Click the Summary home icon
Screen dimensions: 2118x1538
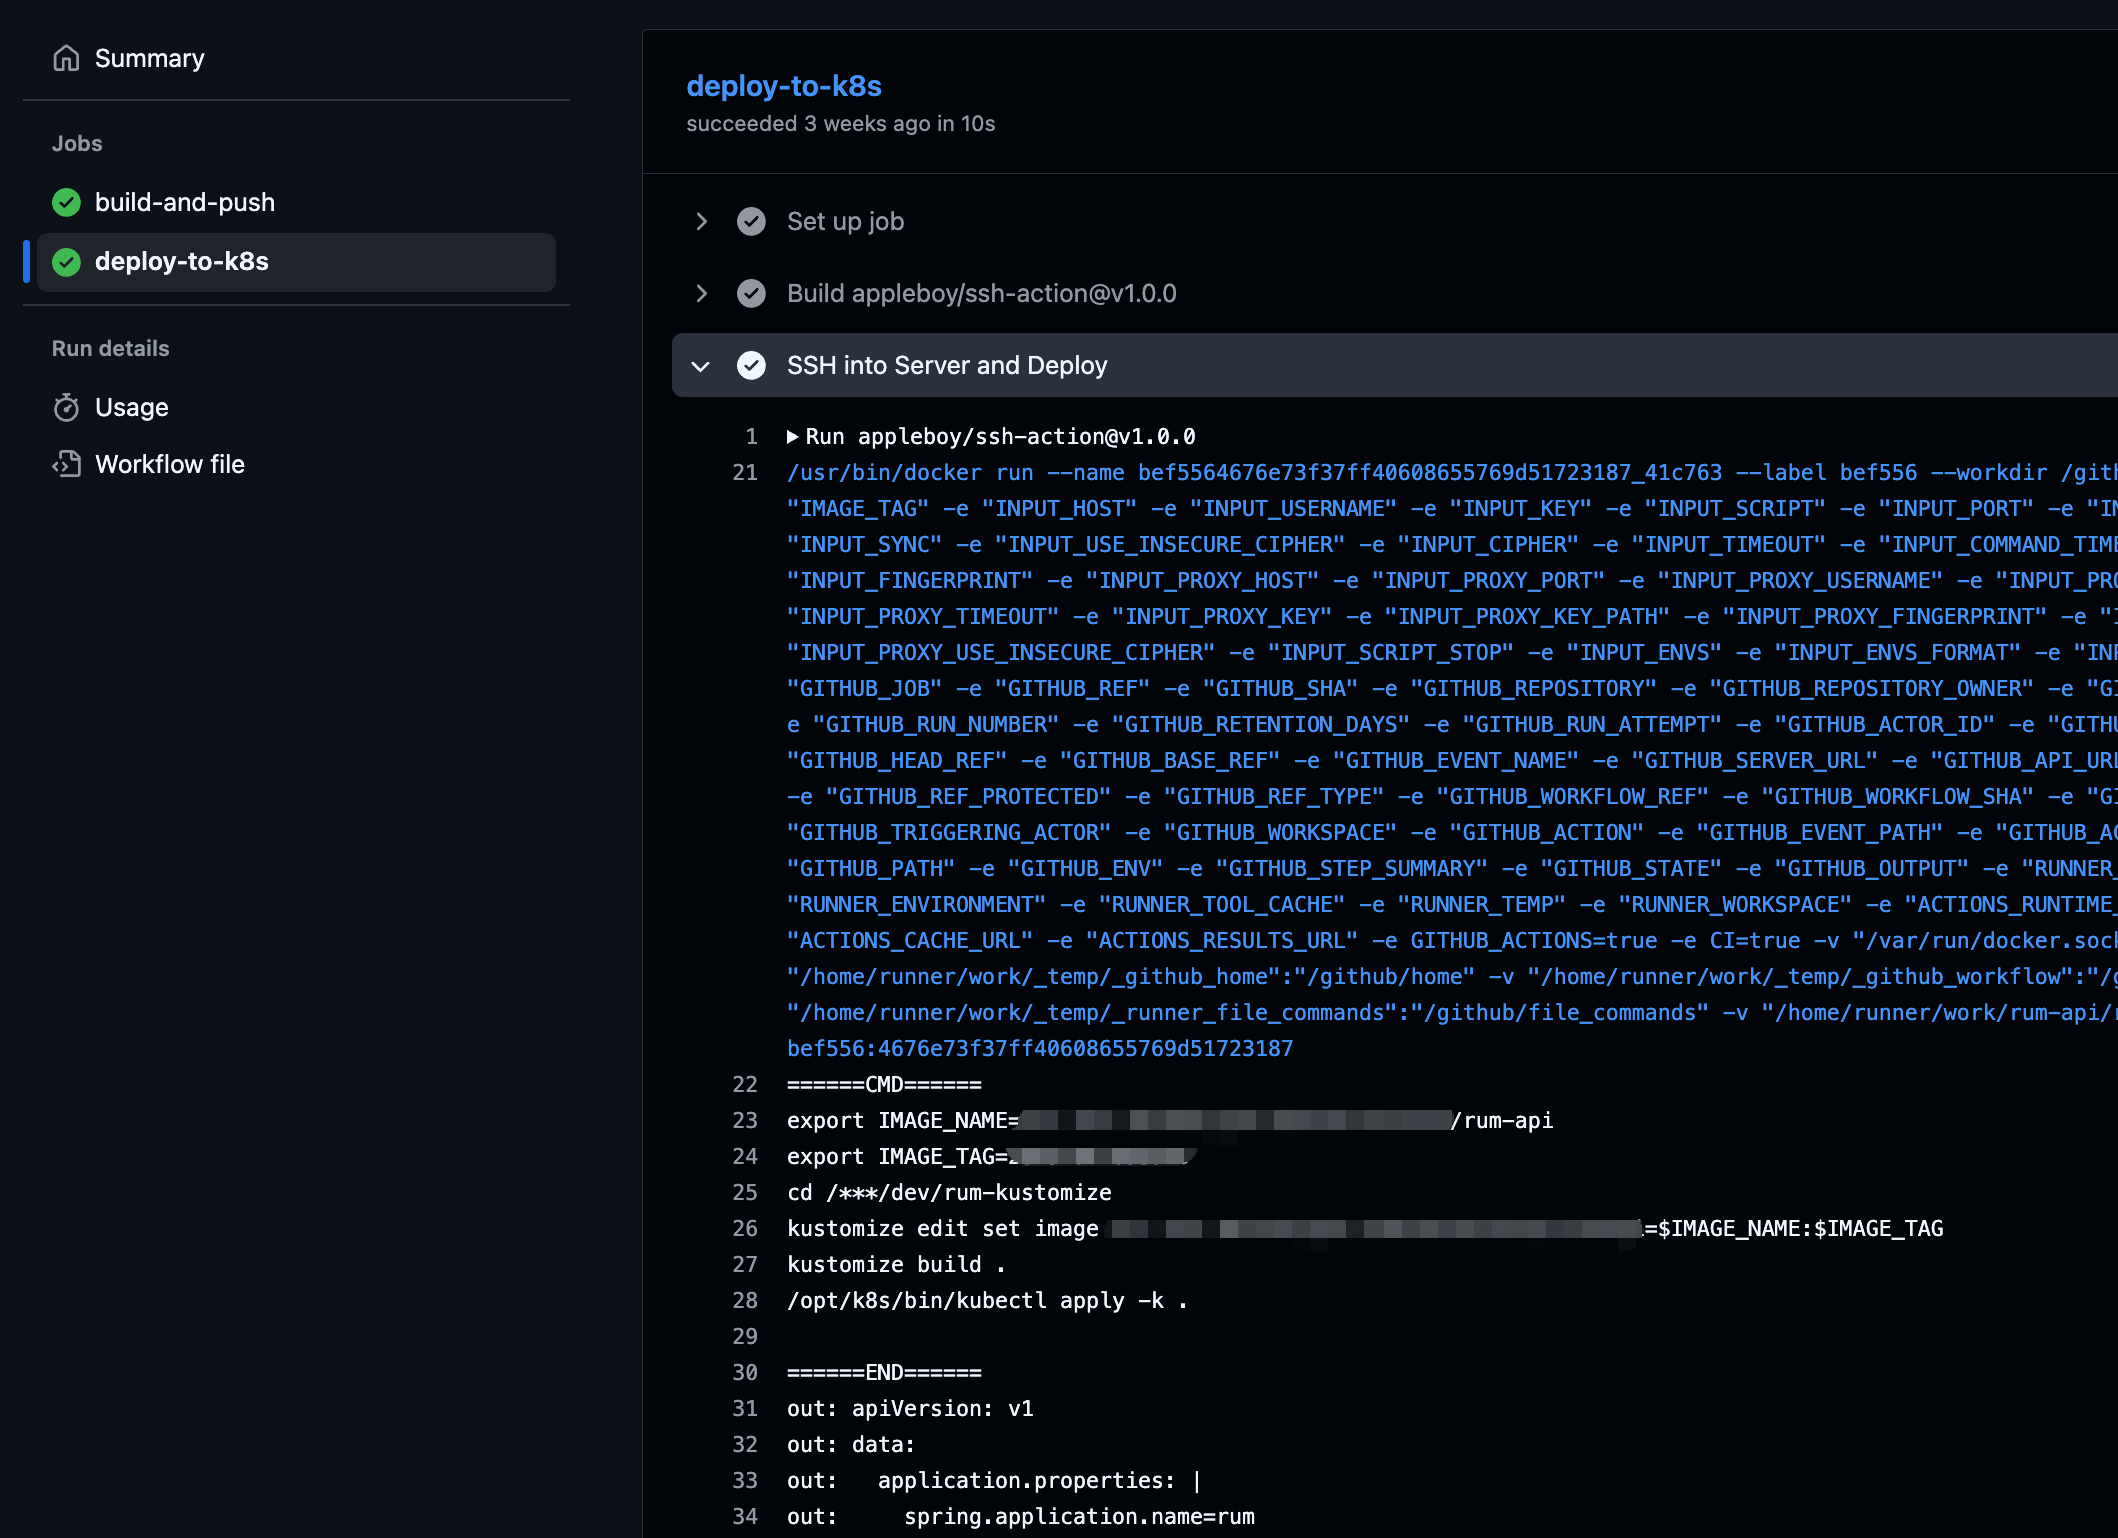pyautogui.click(x=66, y=58)
